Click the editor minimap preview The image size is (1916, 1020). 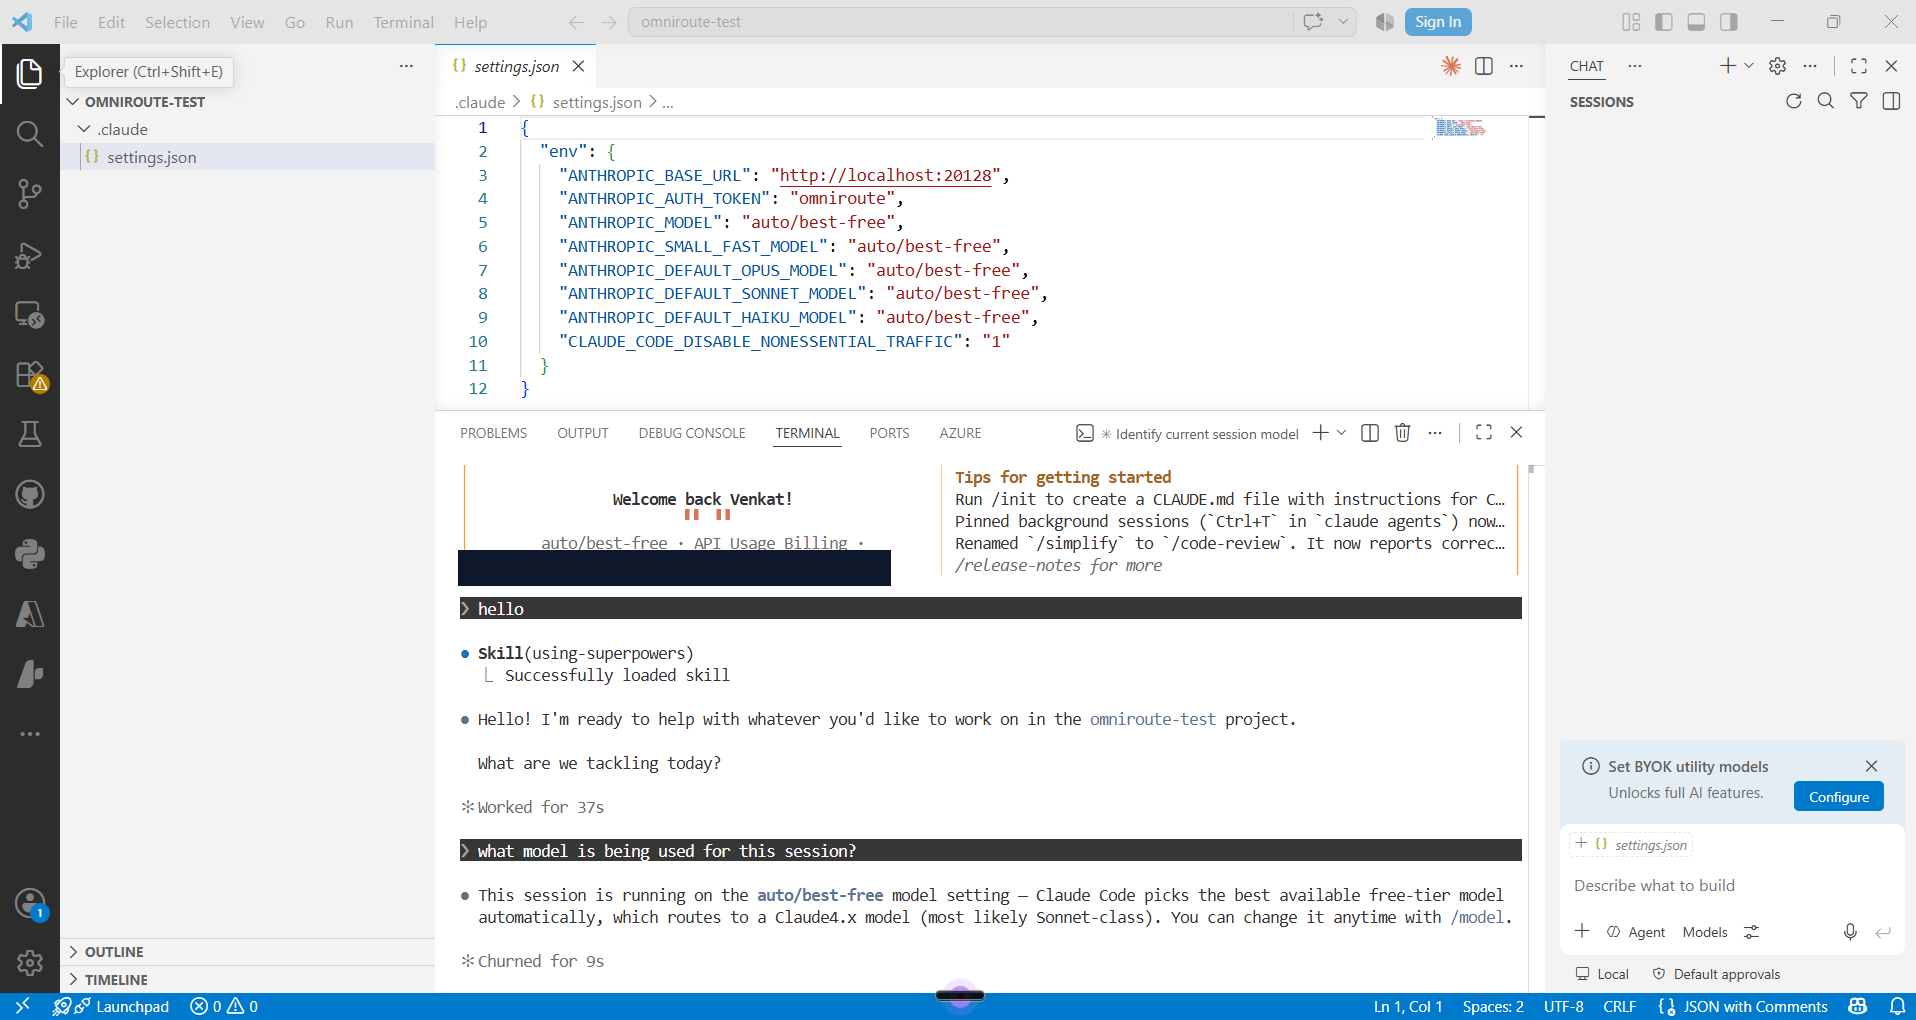[x=1460, y=127]
